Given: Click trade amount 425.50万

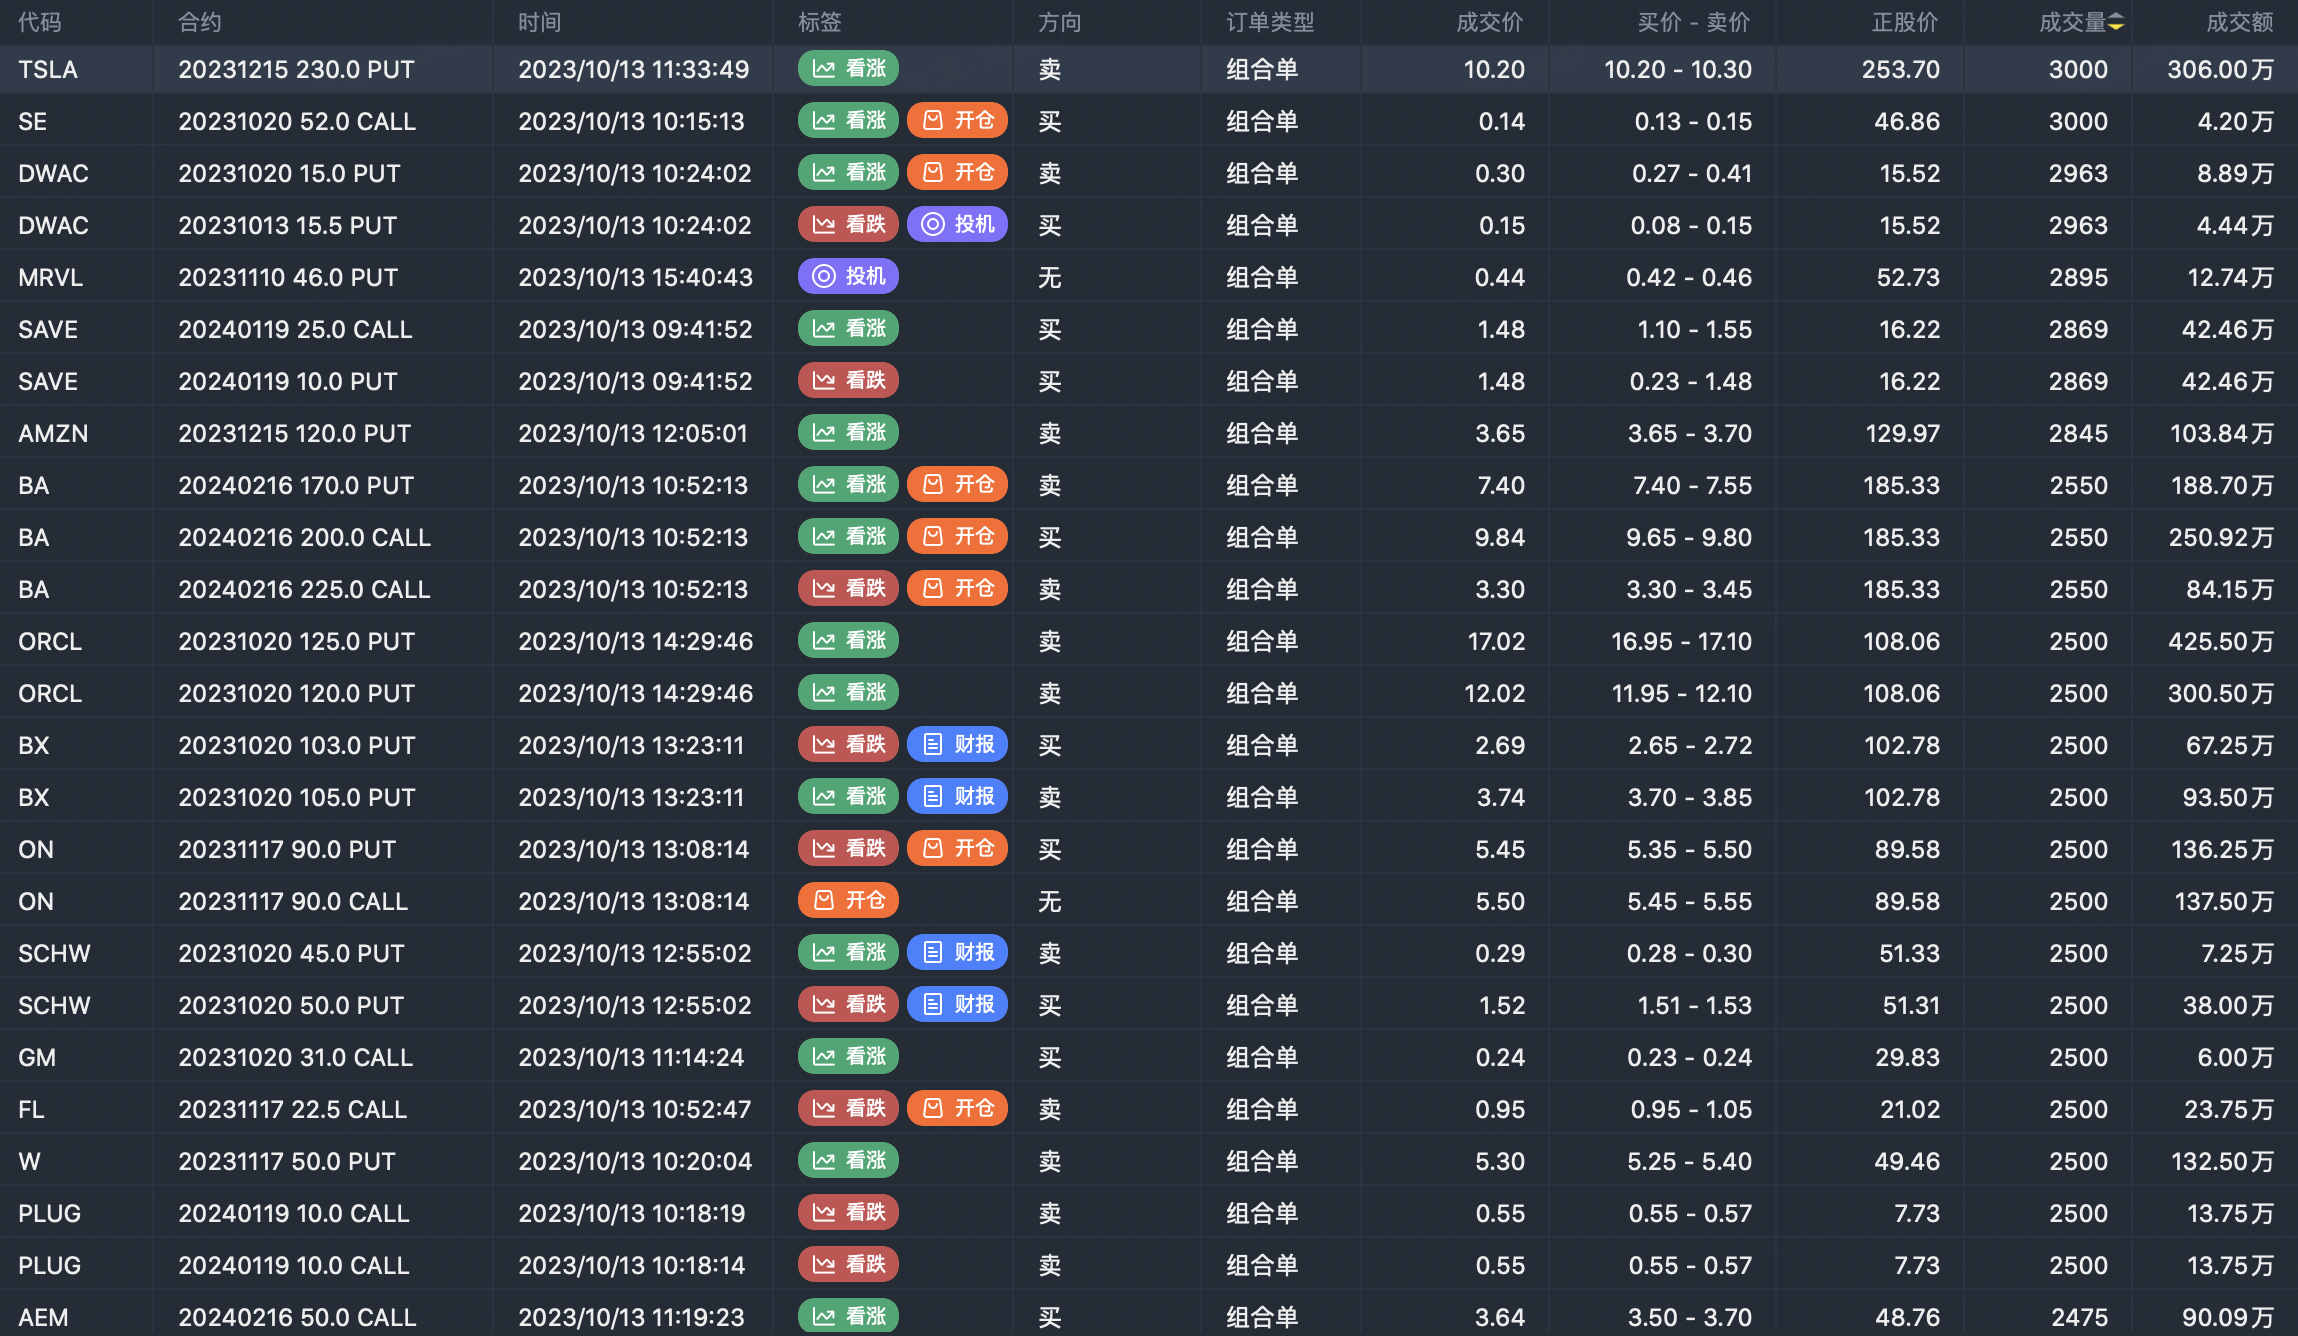Looking at the screenshot, I should tap(2221, 642).
